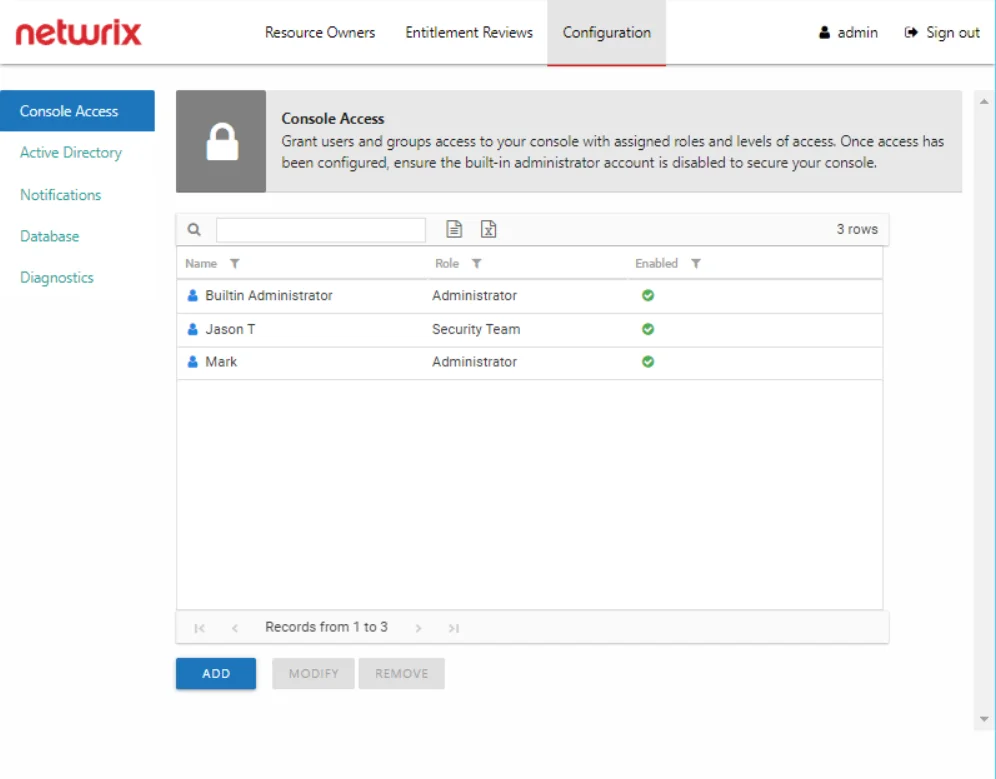Click the Enabled column header
996x779 pixels.
pos(656,264)
